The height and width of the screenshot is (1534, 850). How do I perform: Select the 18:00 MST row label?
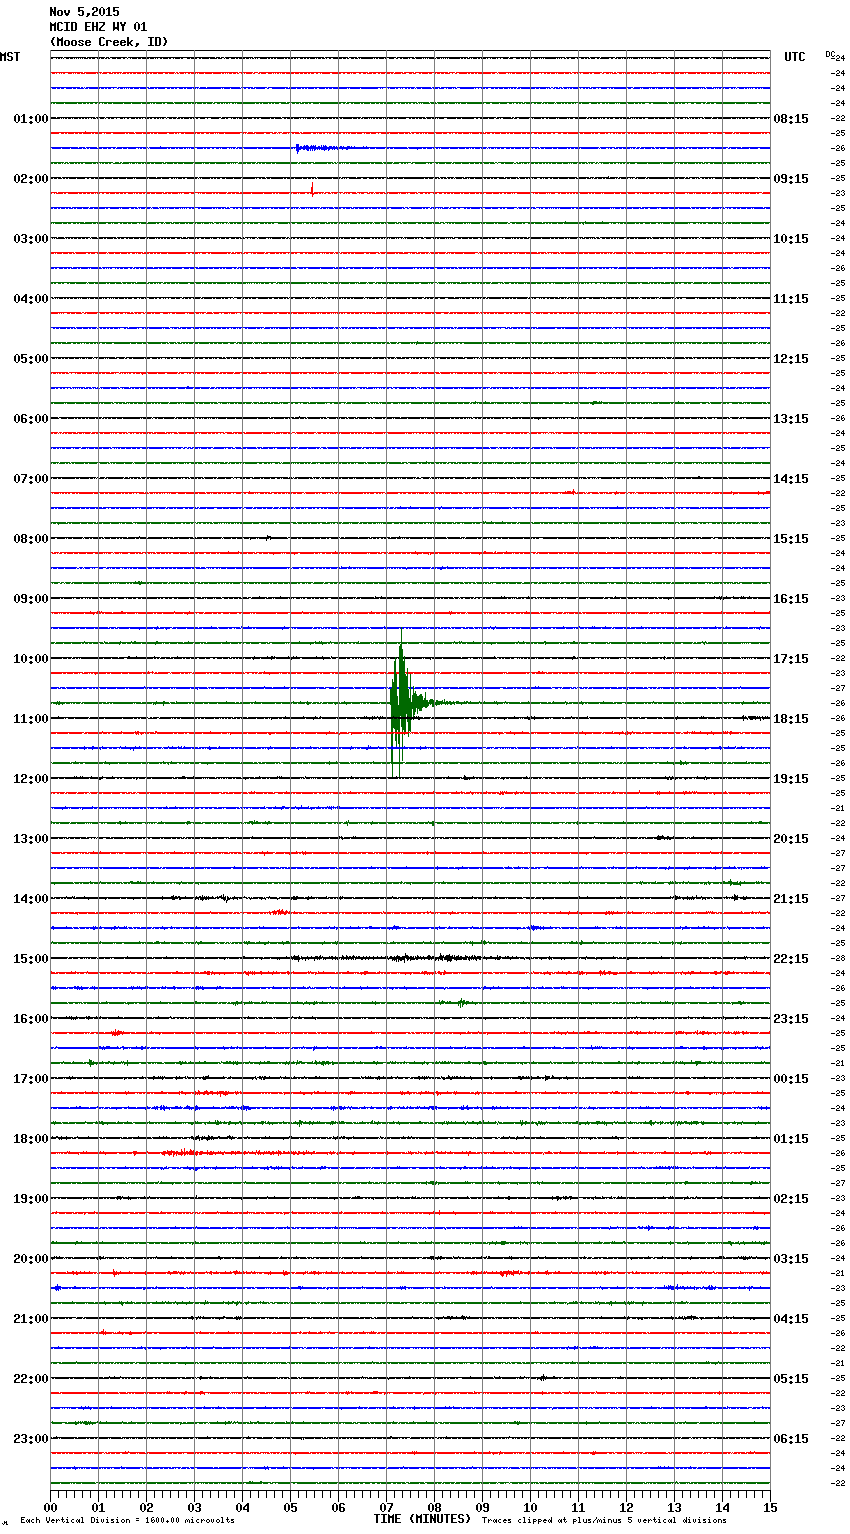point(31,1138)
